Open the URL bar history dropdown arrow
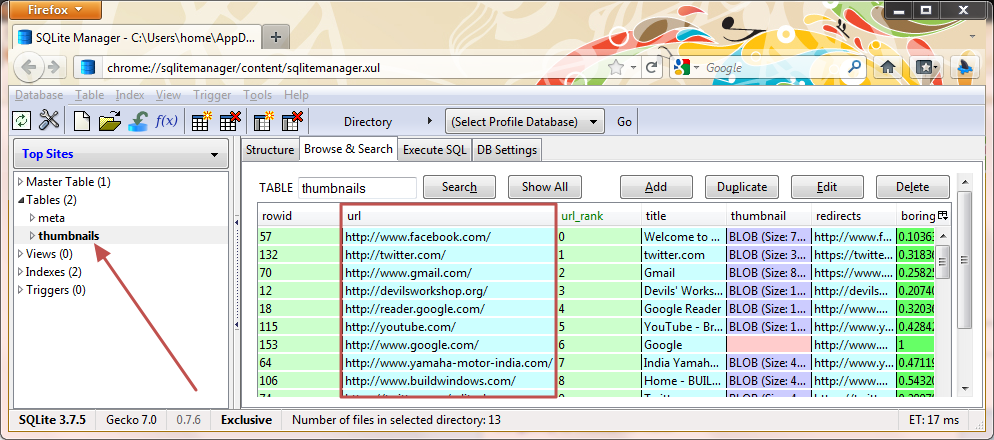Image resolution: width=994 pixels, height=440 pixels. (x=632, y=67)
